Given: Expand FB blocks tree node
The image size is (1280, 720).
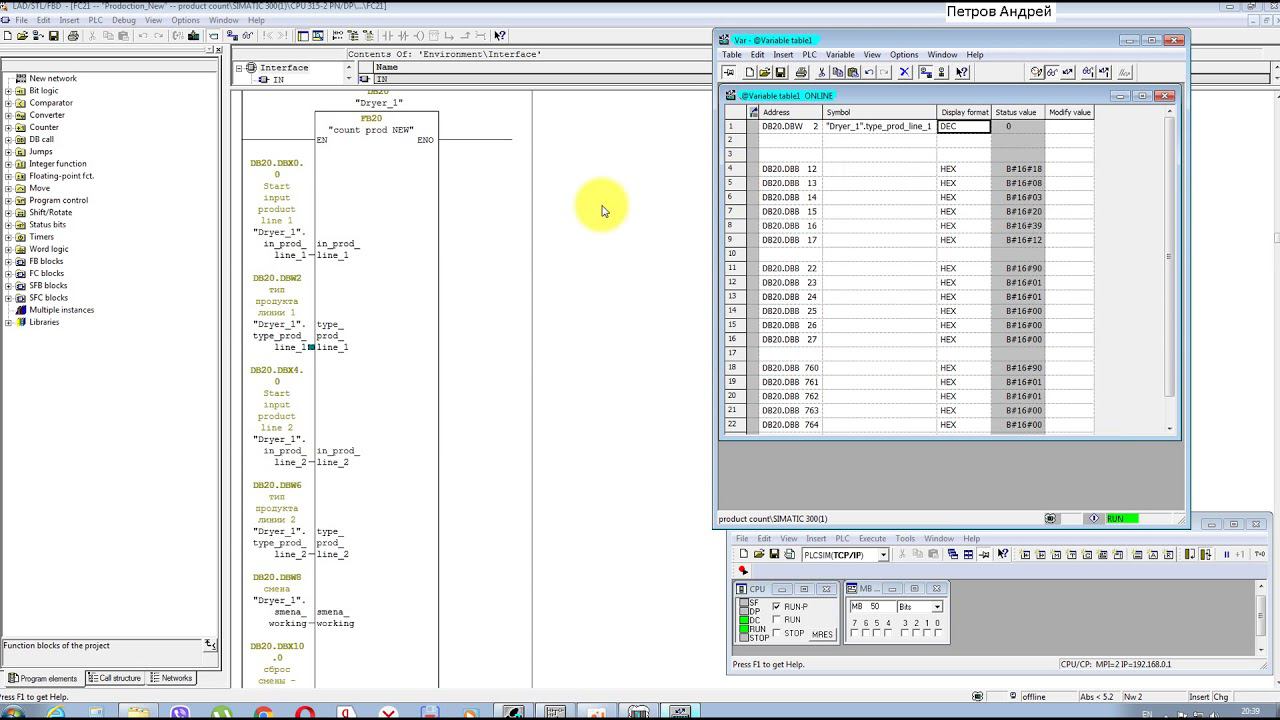Looking at the screenshot, I should (9, 261).
